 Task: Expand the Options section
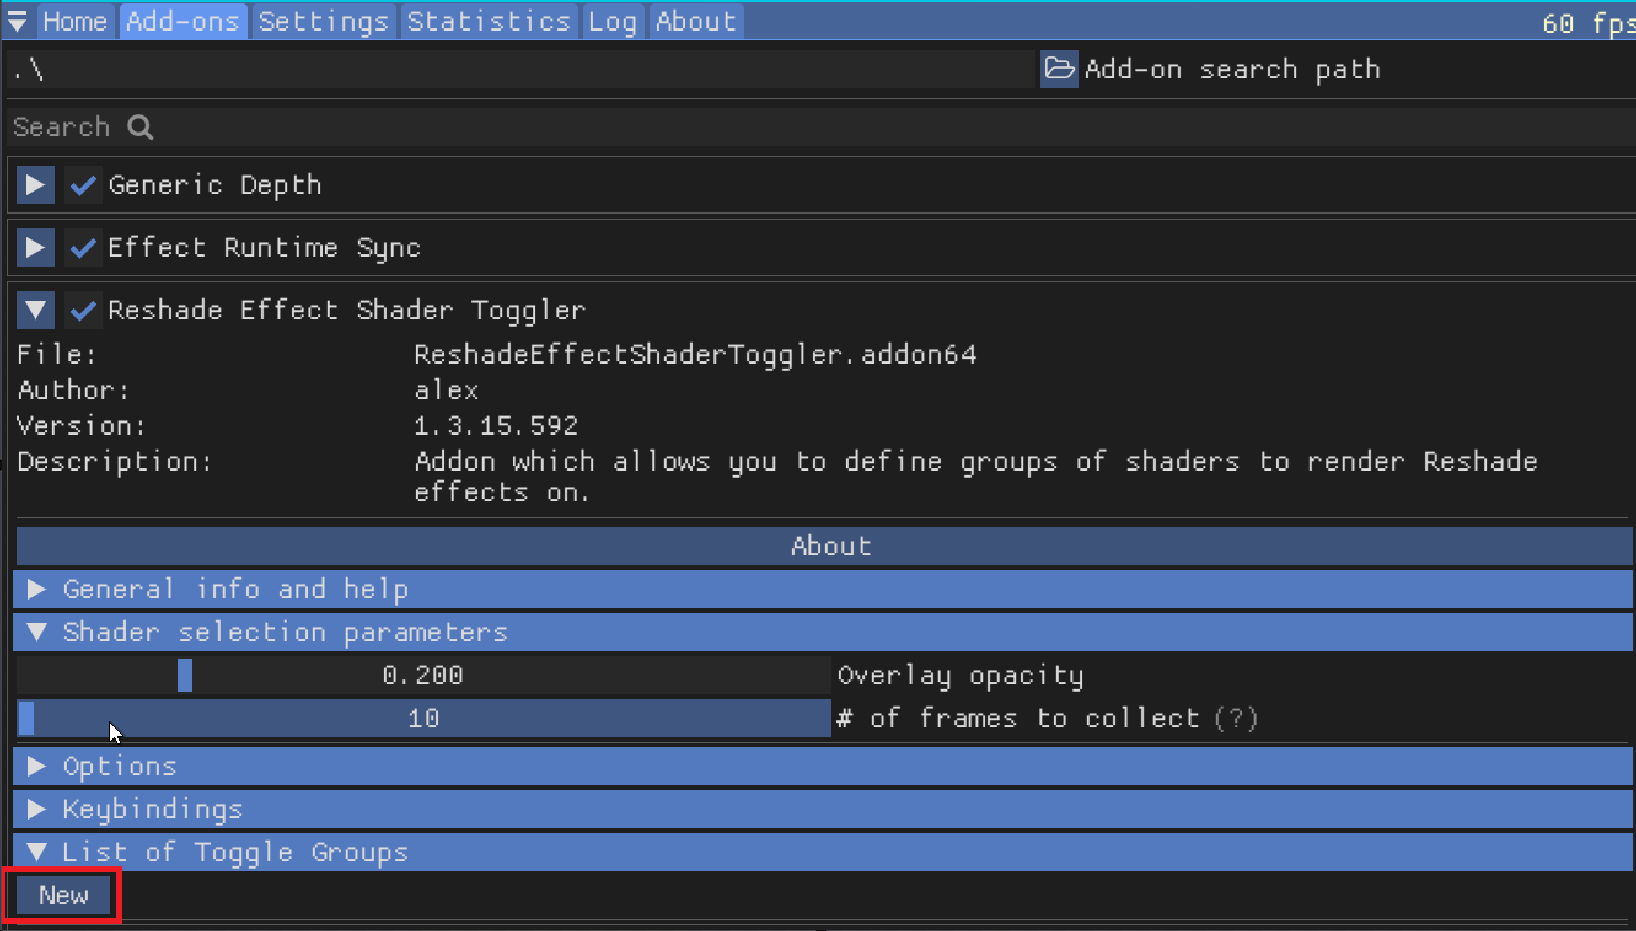pyautogui.click(x=823, y=766)
